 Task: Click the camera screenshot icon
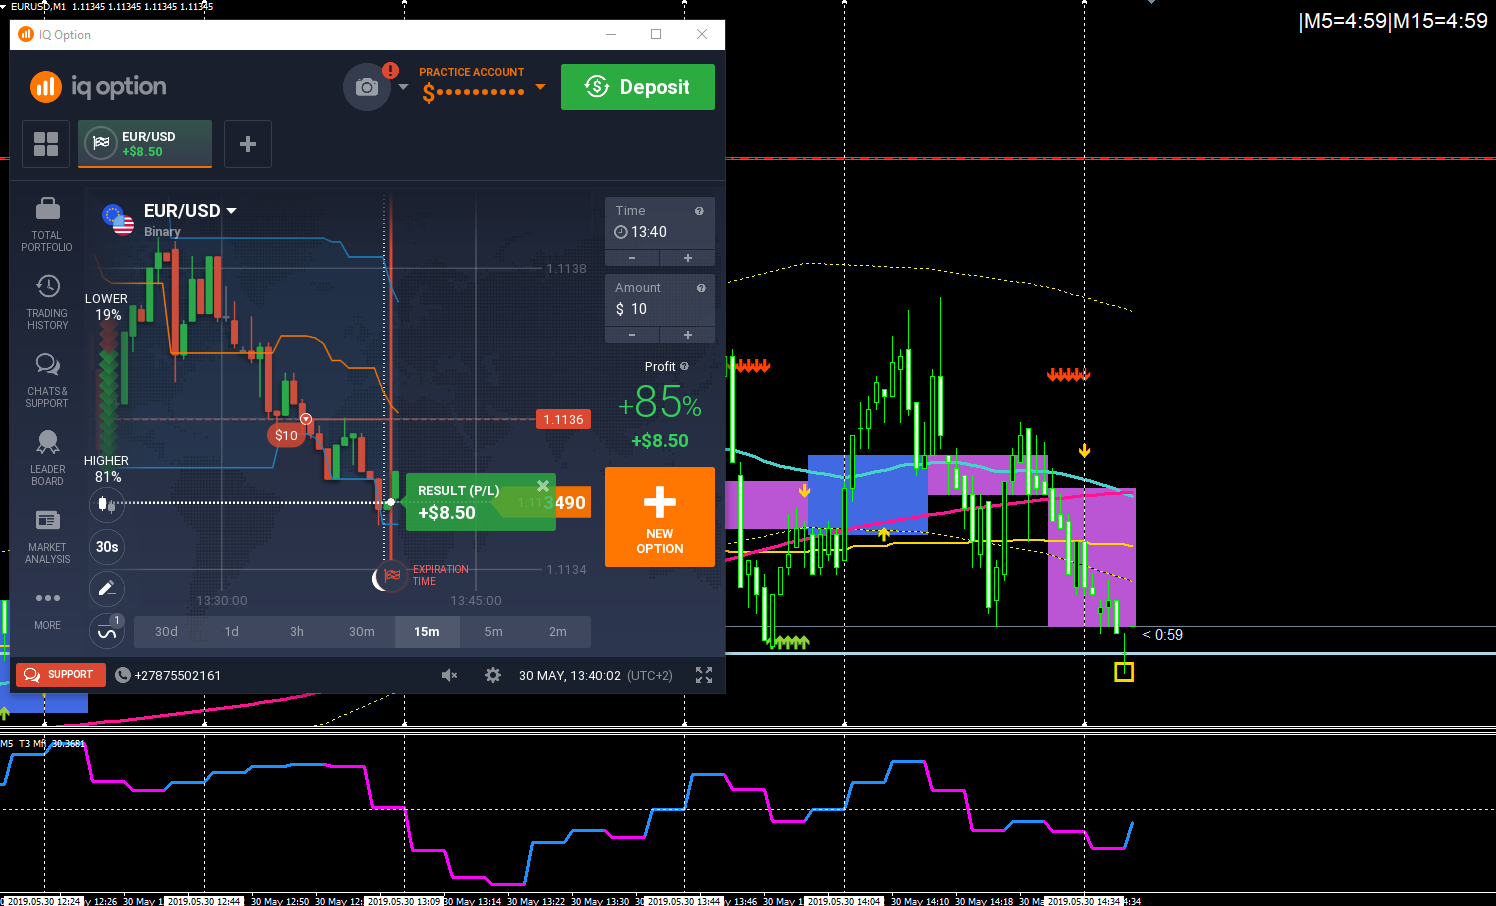click(x=367, y=87)
